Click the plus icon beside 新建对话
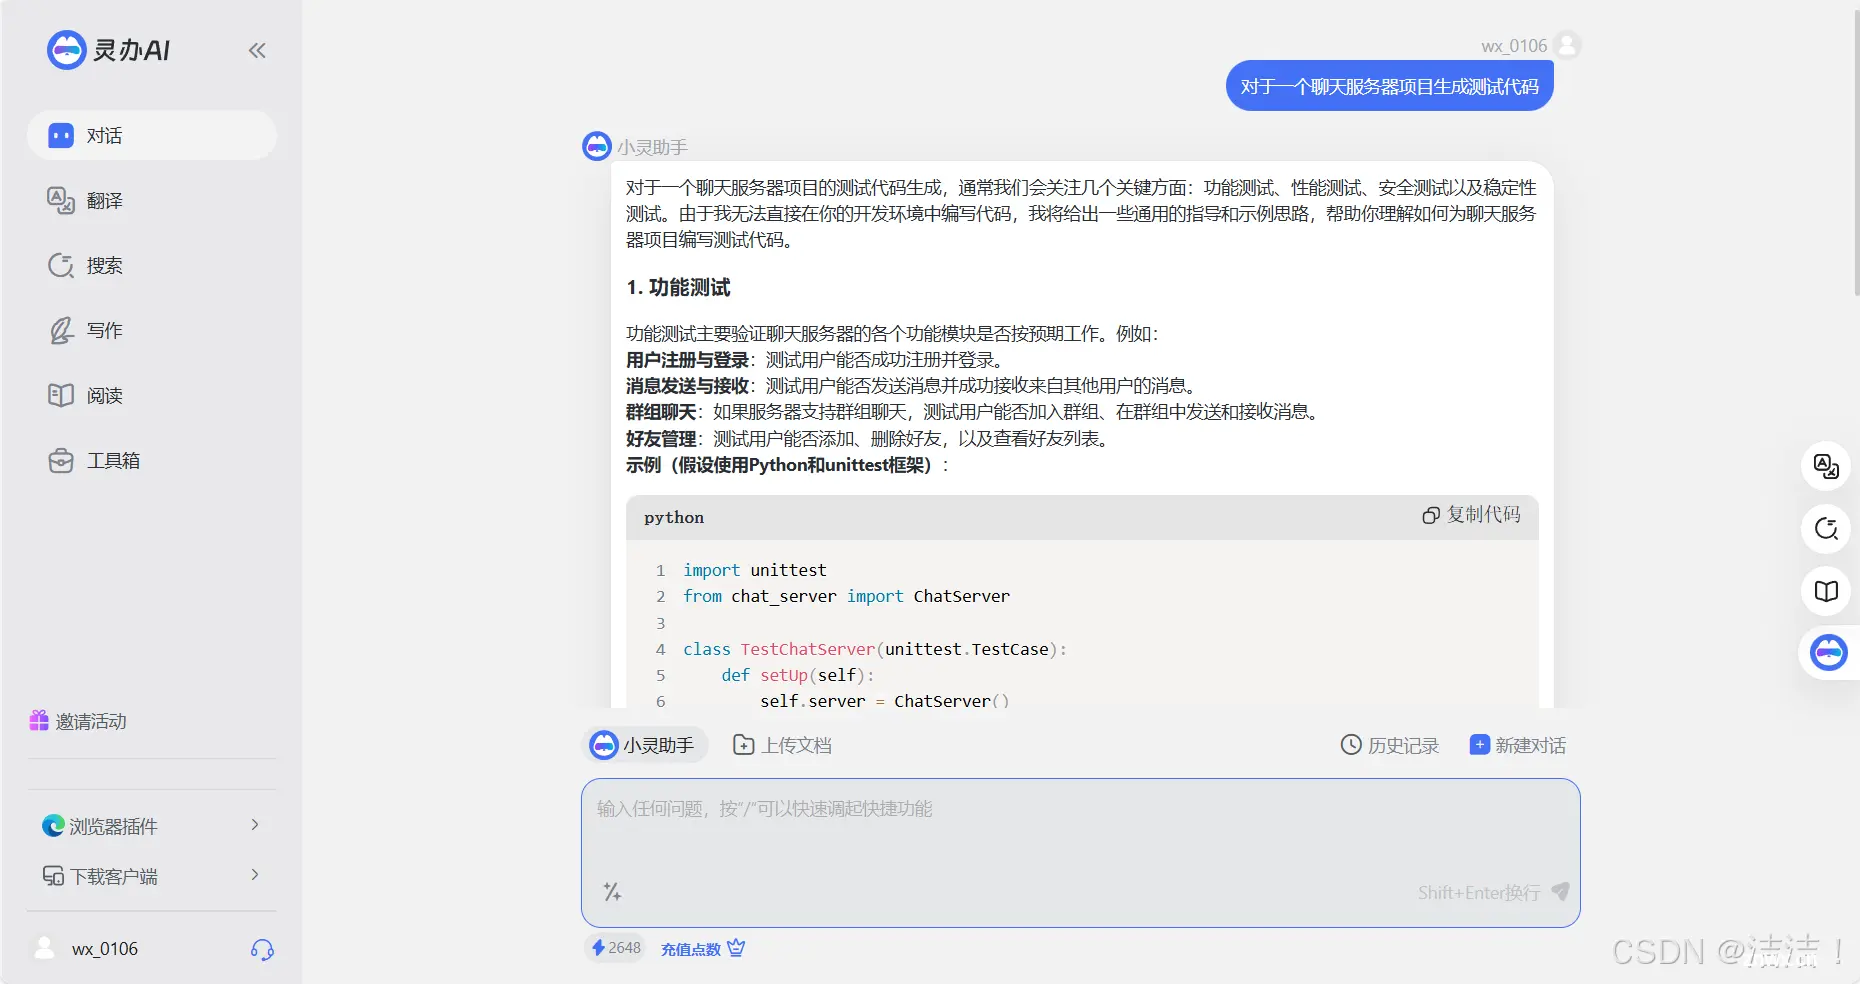The height and width of the screenshot is (984, 1860). pos(1479,744)
